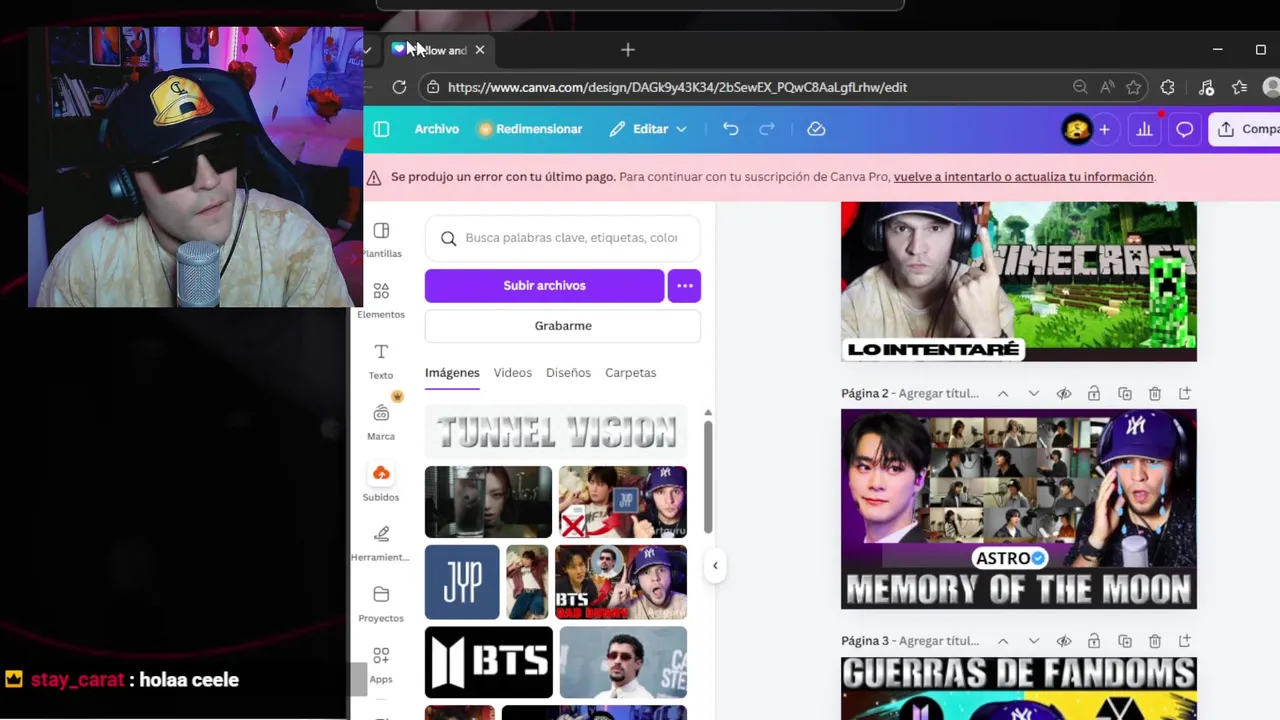Delete Página 2 with the trash icon
This screenshot has height=720, width=1280.
point(1155,394)
